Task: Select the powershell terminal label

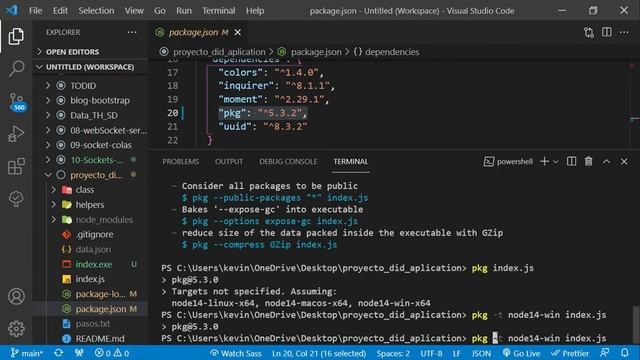Action: [x=508, y=162]
